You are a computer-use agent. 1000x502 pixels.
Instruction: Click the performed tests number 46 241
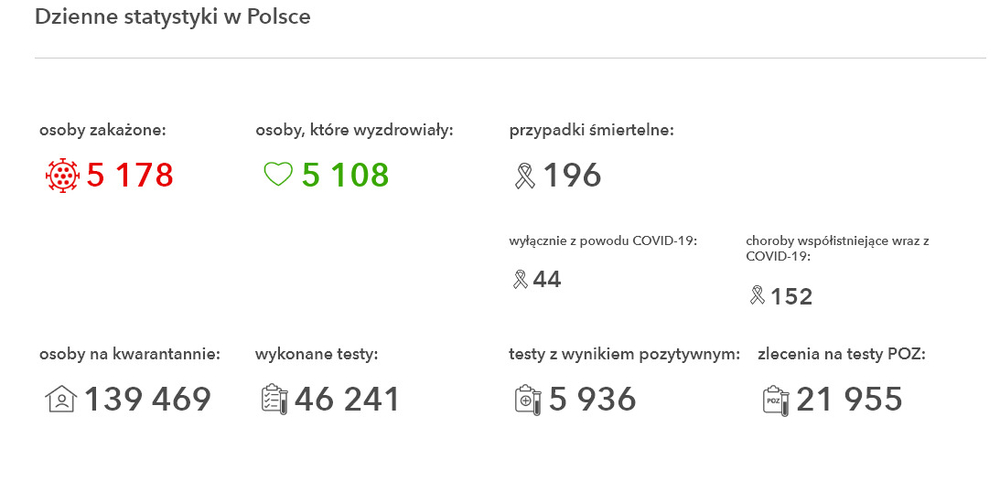coord(347,399)
